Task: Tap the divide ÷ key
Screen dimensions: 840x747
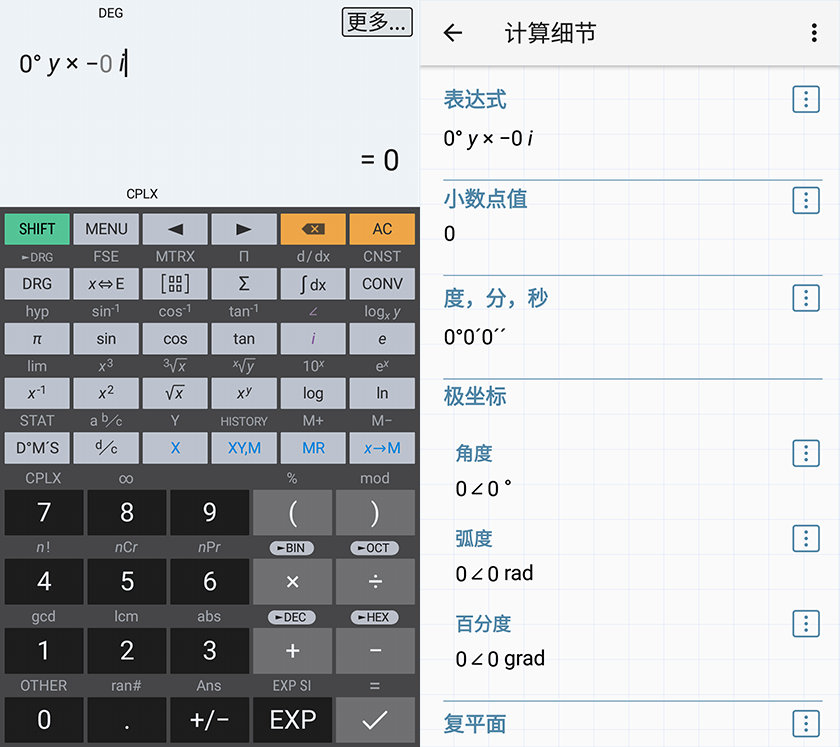Action: (376, 581)
